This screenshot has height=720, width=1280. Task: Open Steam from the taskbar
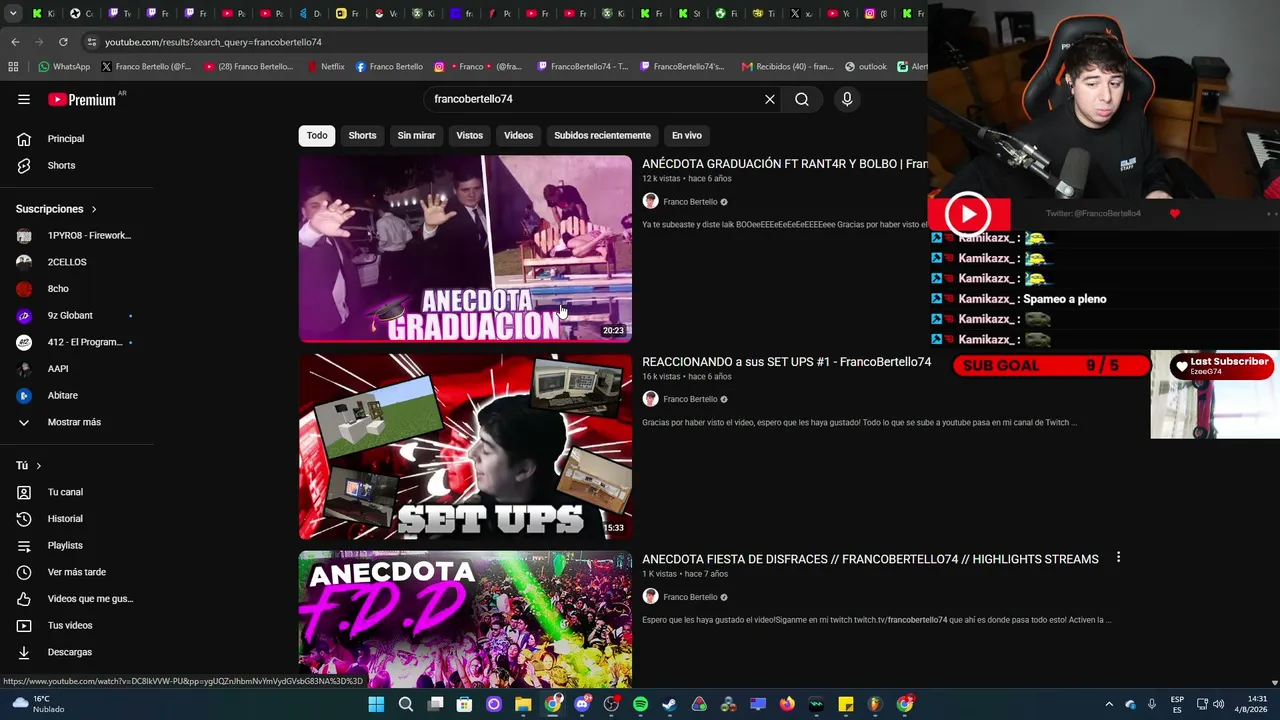tap(669, 704)
